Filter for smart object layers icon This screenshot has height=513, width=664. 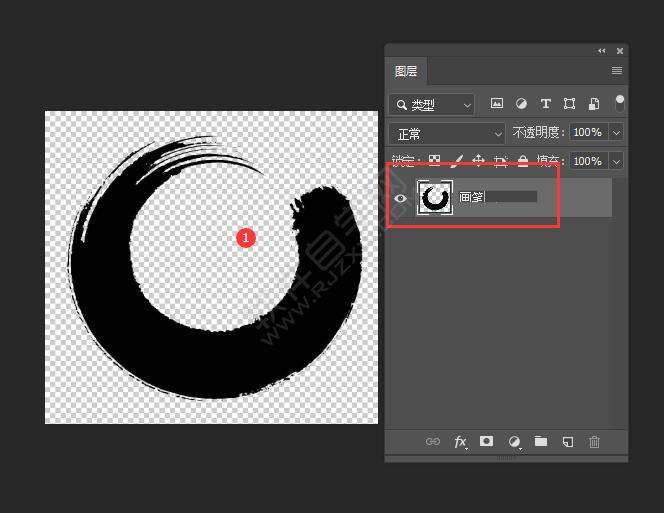[x=594, y=103]
